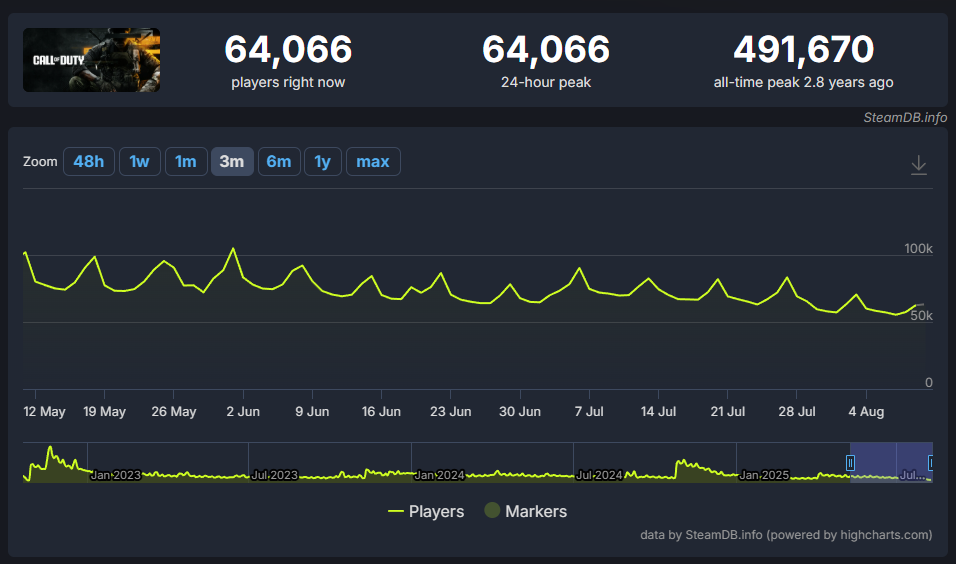Choose the 3m zoom button
This screenshot has width=956, height=564.
click(232, 162)
